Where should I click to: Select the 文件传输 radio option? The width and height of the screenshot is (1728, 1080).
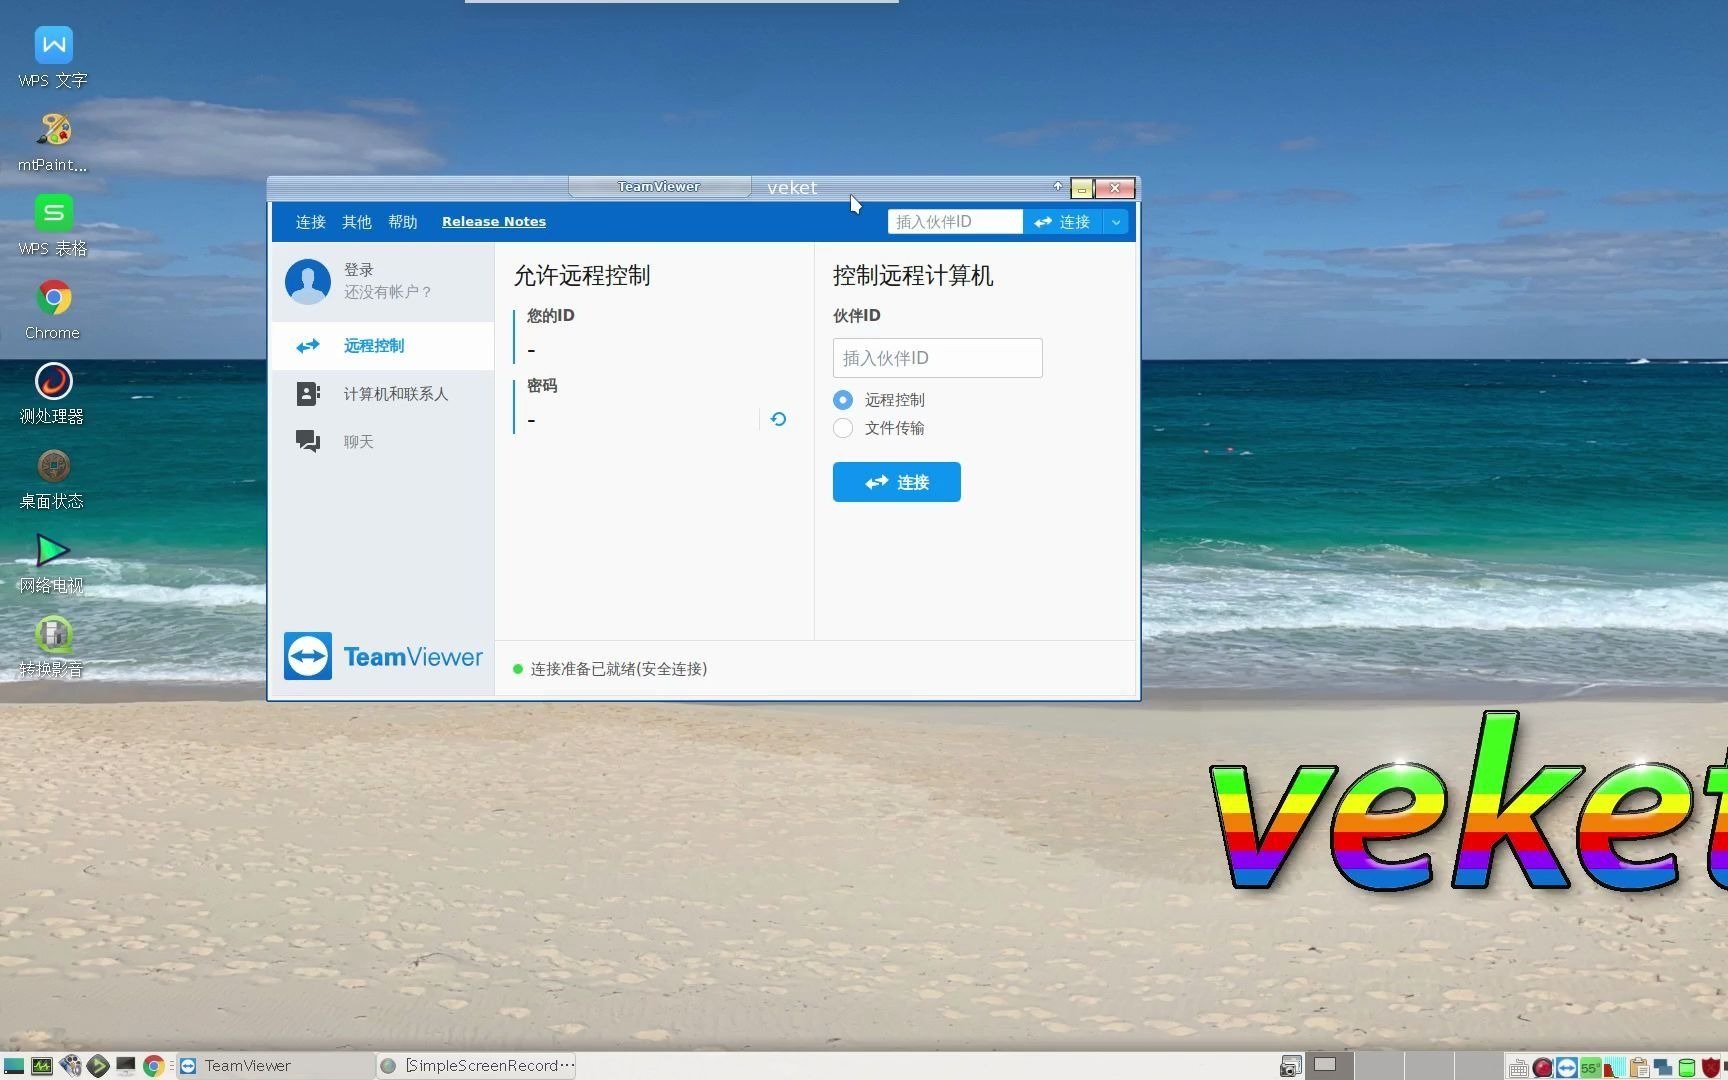843,428
